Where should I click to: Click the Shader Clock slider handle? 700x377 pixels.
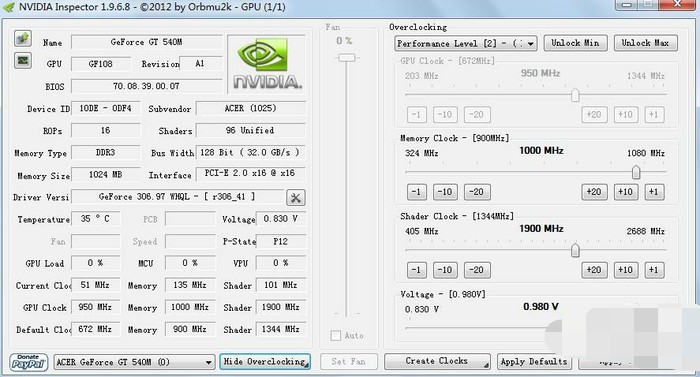click(x=575, y=250)
